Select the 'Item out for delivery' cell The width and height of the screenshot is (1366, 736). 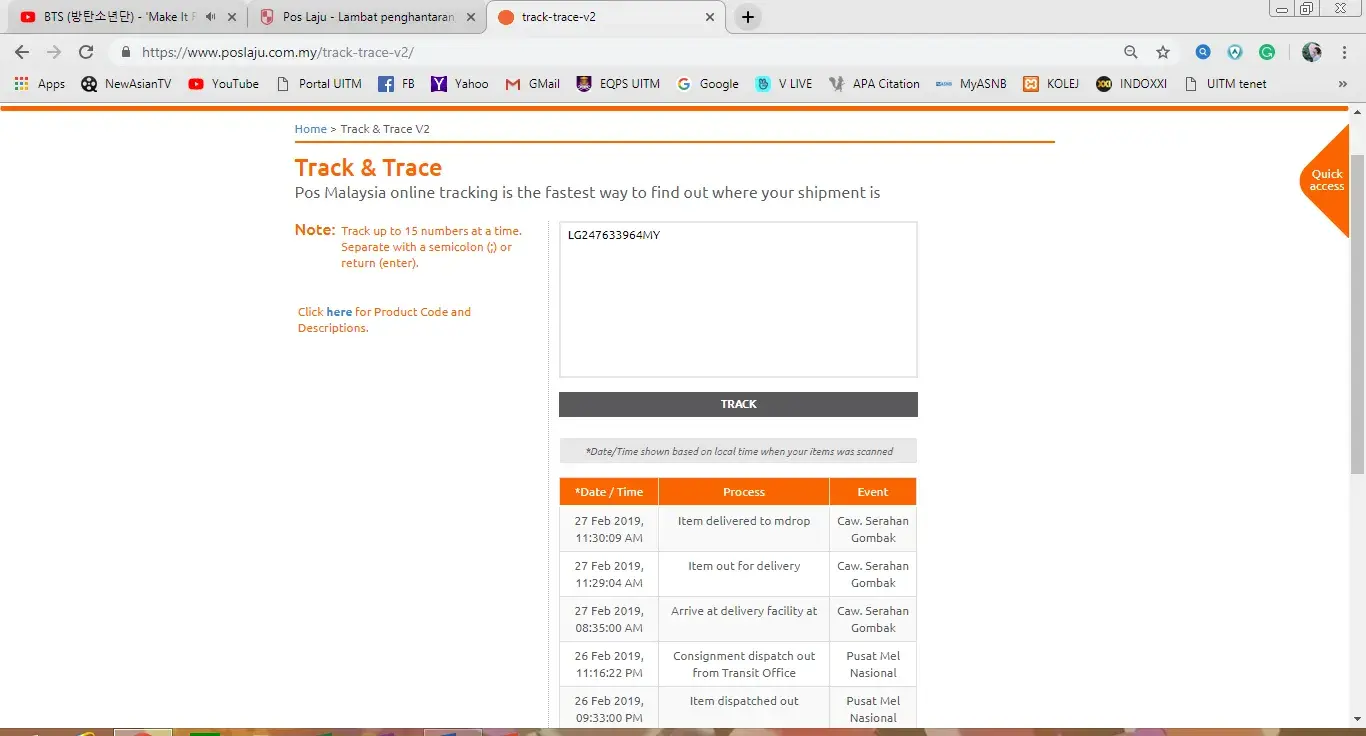(744, 574)
